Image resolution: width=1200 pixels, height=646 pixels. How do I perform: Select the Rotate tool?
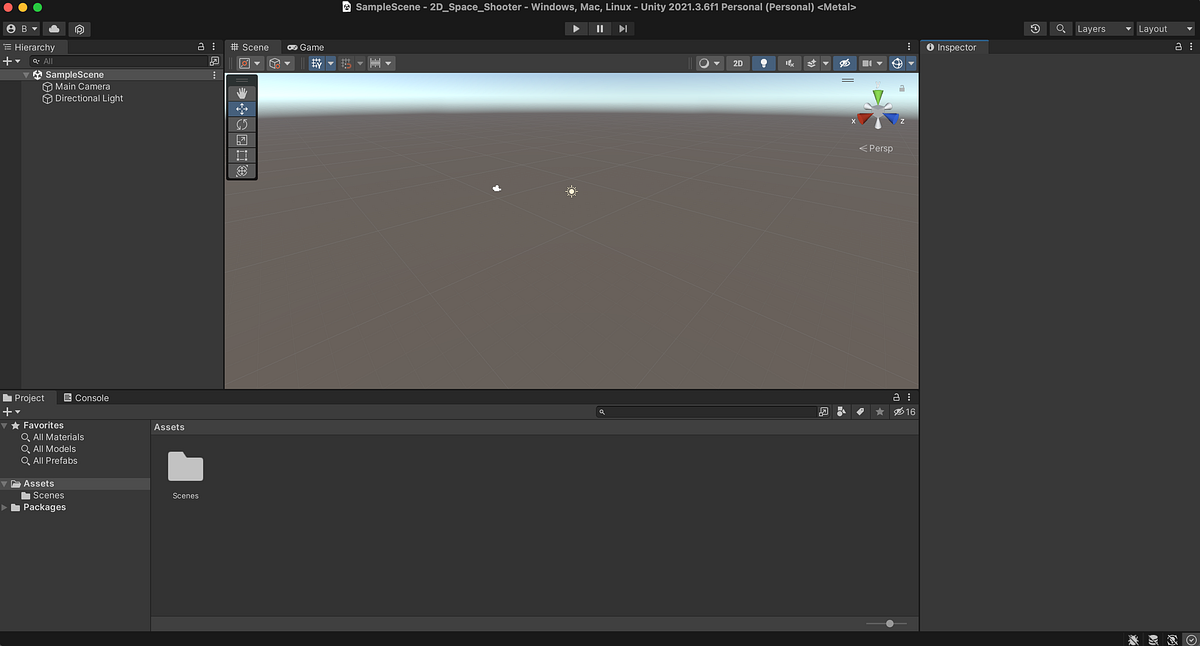pos(241,124)
